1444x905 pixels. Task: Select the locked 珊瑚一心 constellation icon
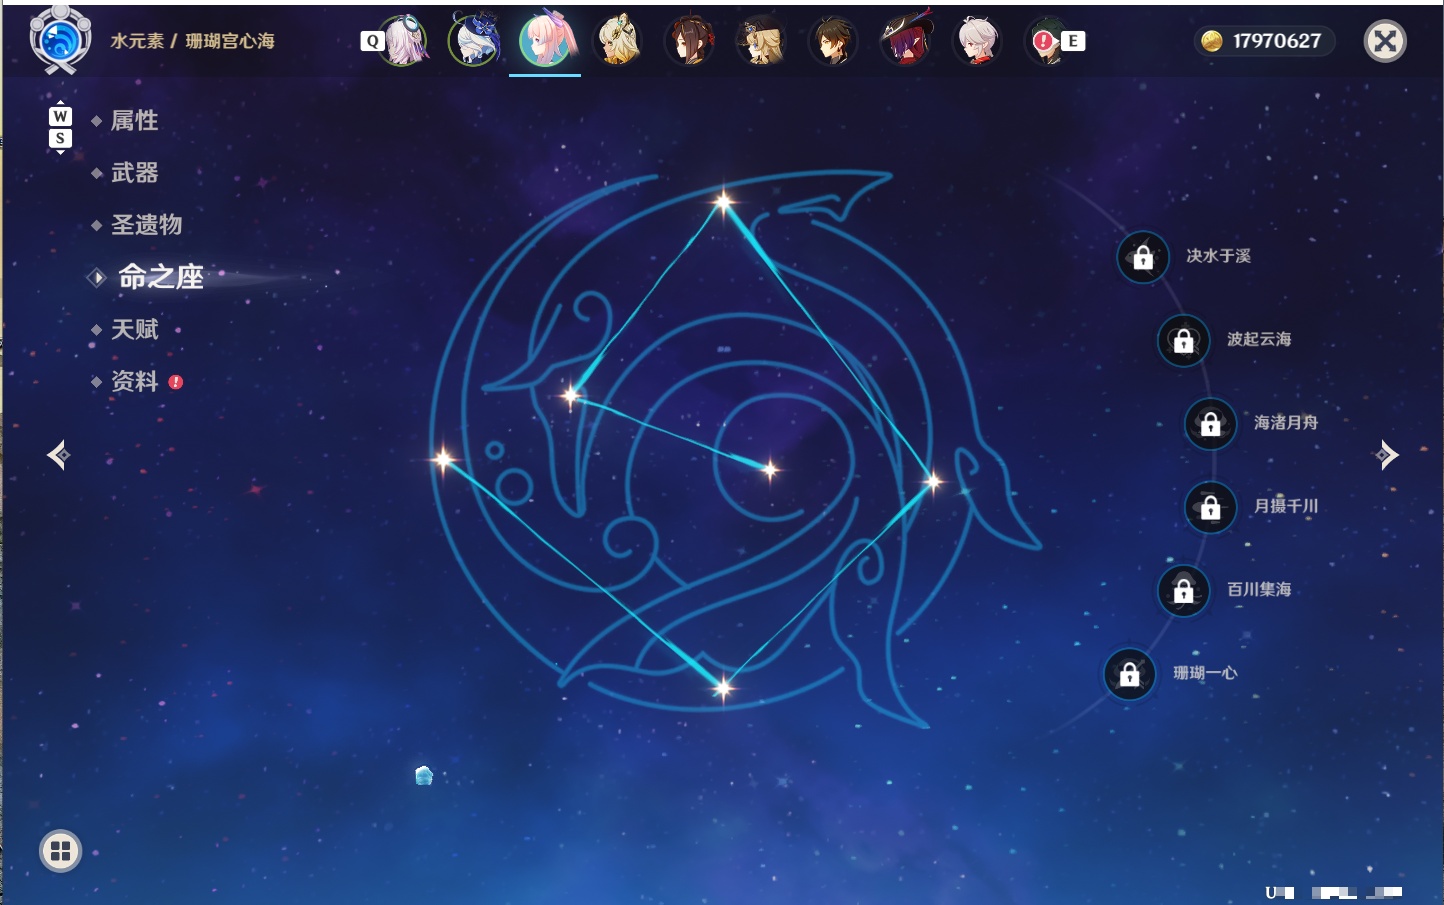click(x=1129, y=675)
